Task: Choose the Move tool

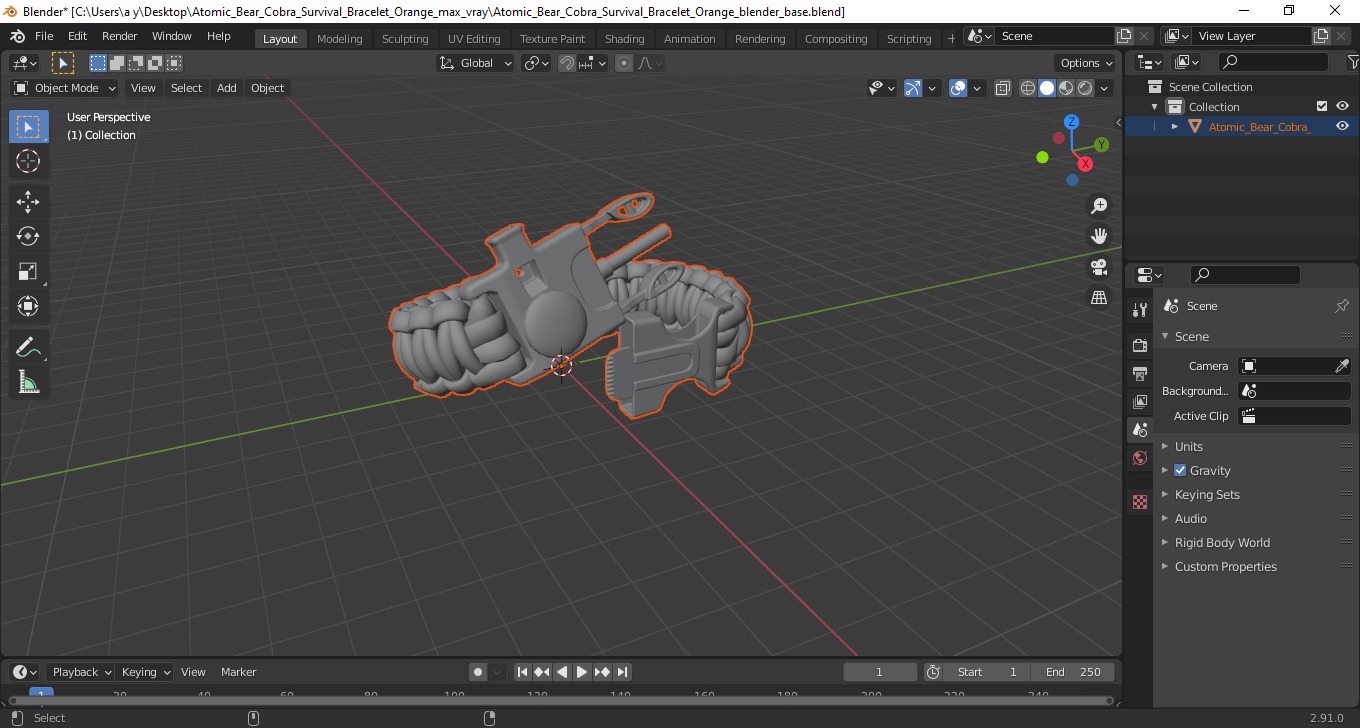Action: click(x=28, y=202)
